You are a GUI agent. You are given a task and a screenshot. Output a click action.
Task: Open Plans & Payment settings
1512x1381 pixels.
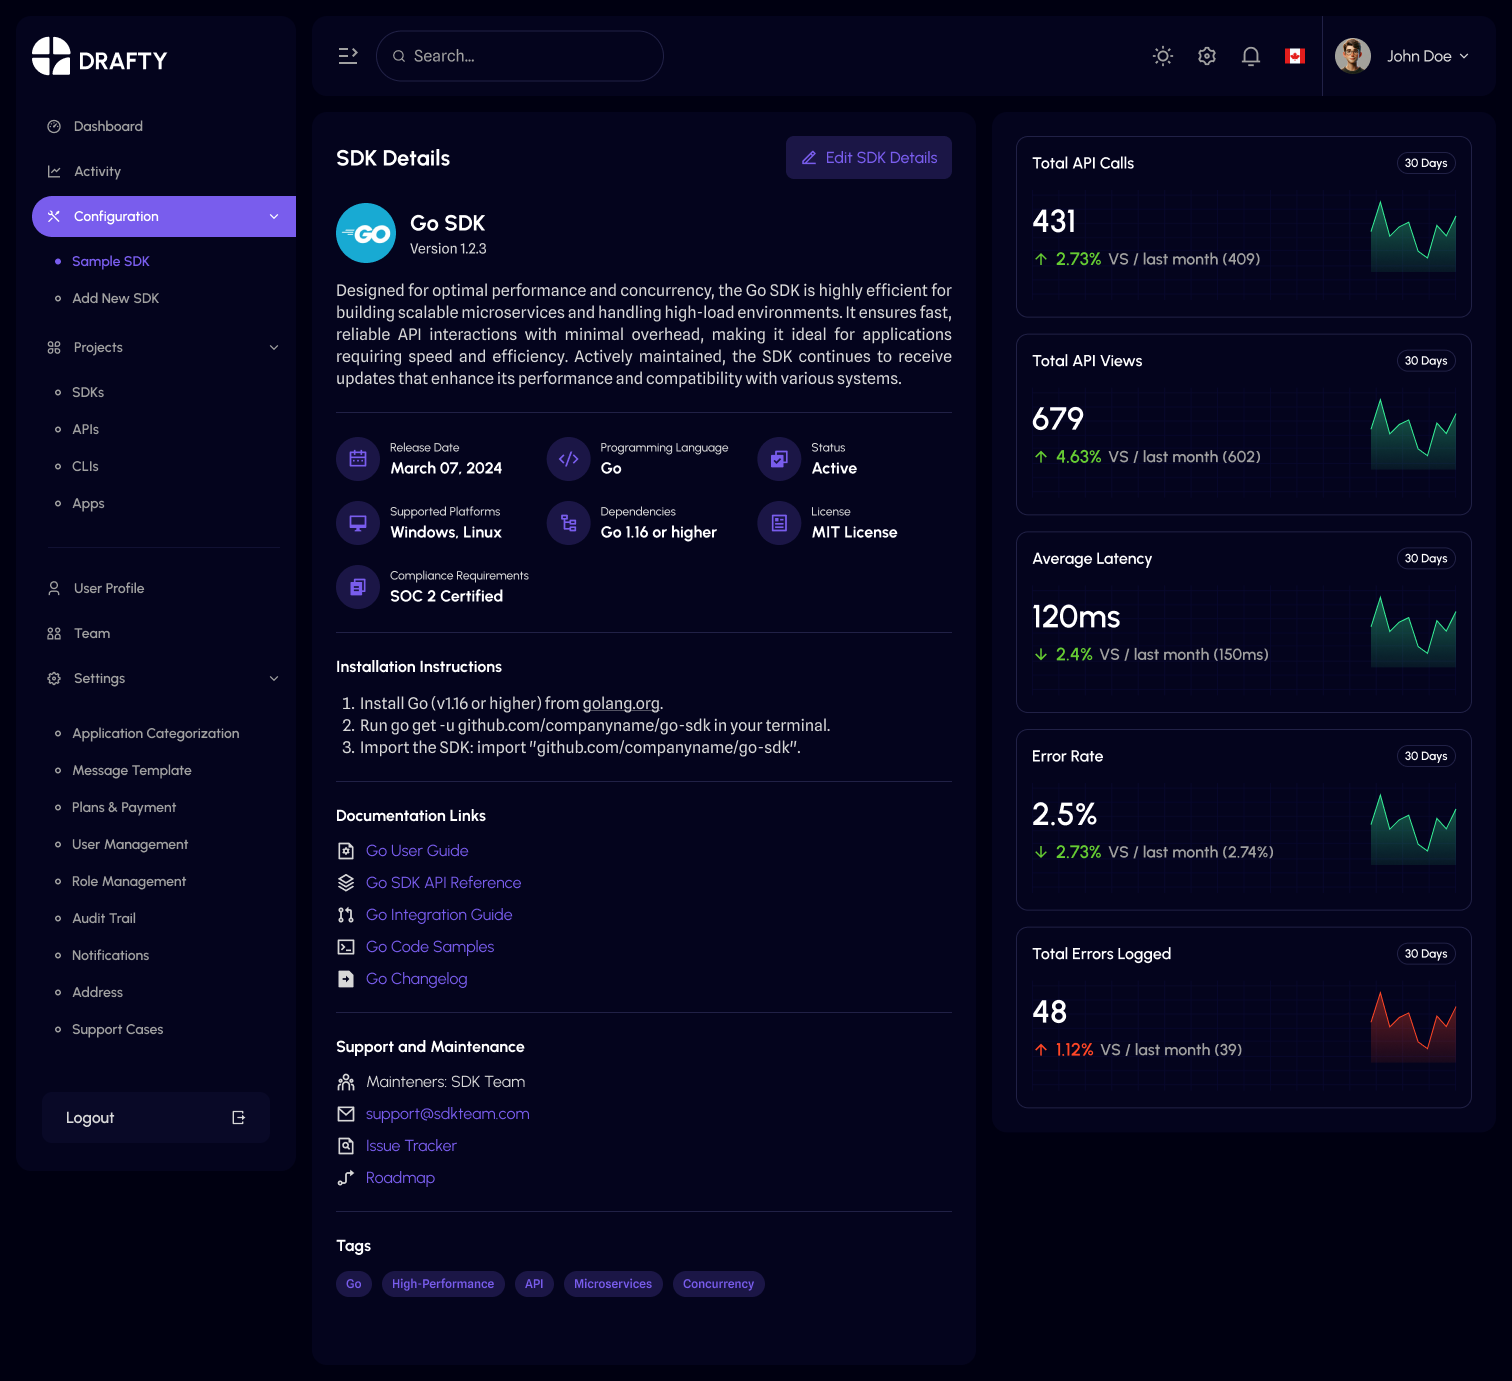tap(124, 807)
